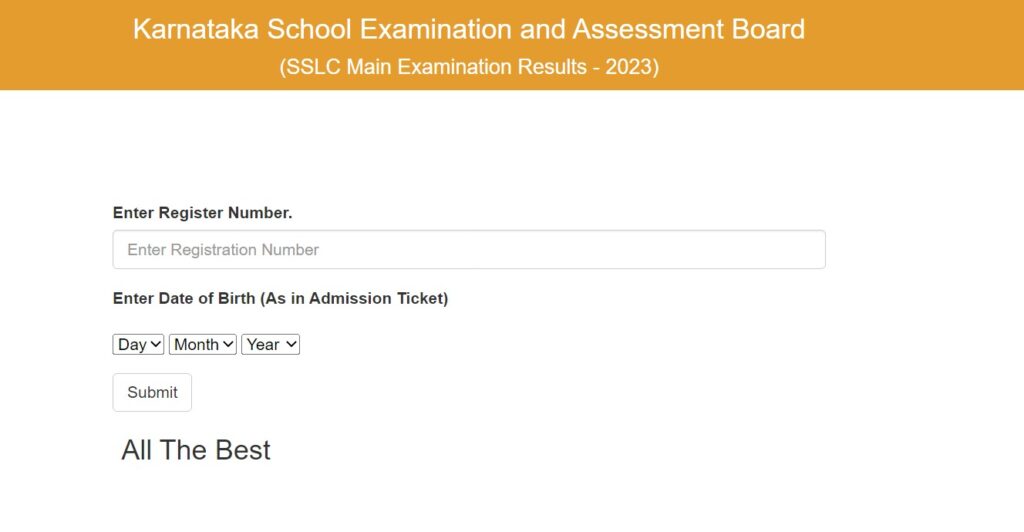
Task: Click the word 'Month' in the date selector
Action: point(196,344)
